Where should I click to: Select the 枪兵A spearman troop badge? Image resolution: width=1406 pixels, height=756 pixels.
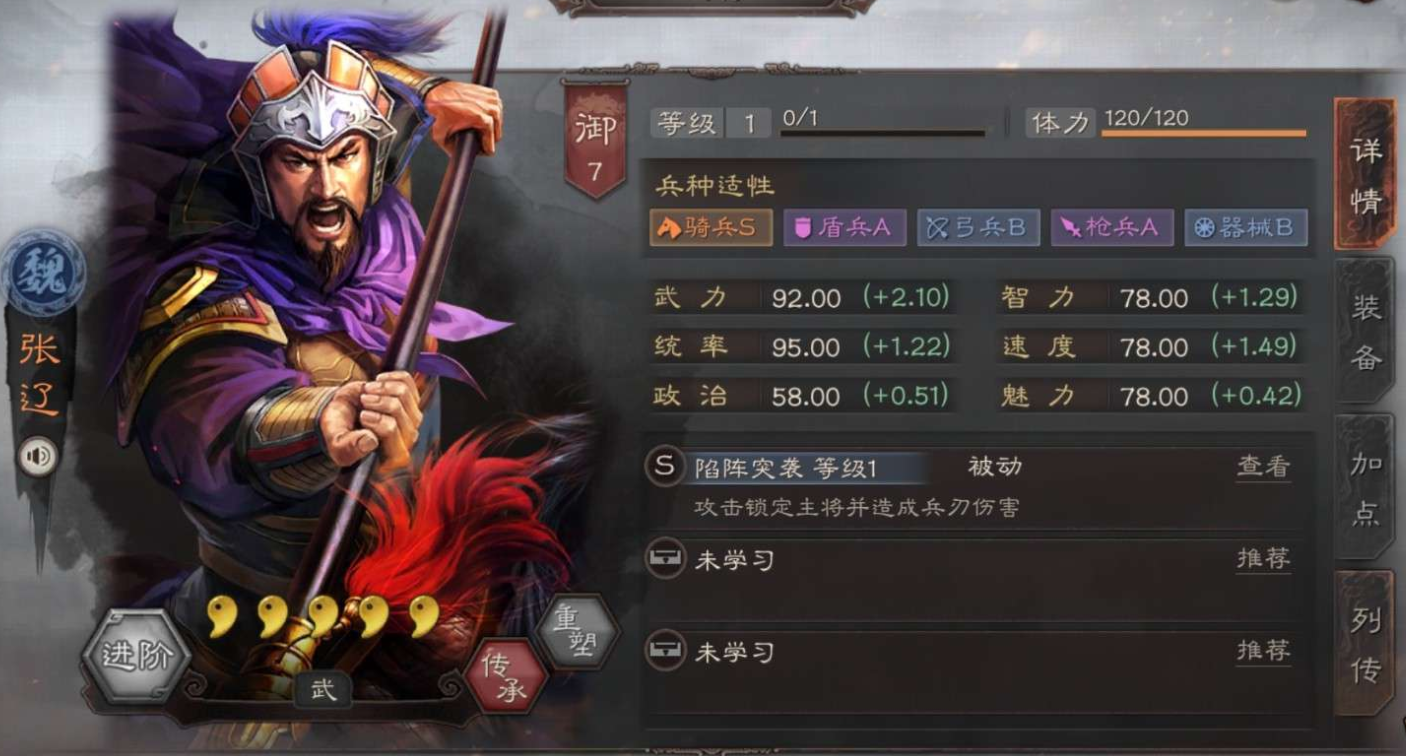click(1112, 228)
